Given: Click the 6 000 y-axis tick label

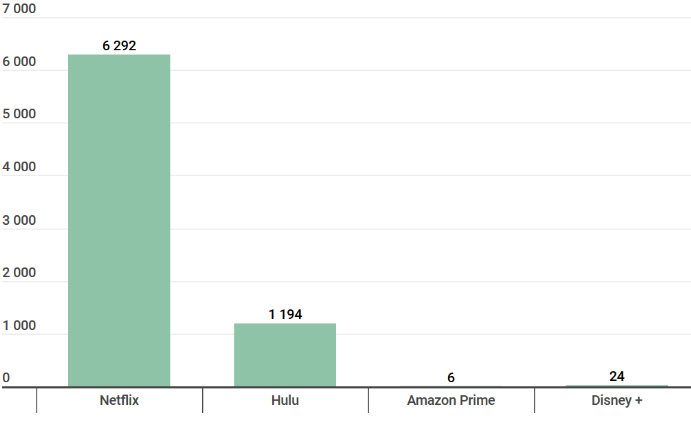Looking at the screenshot, I should click(19, 62).
